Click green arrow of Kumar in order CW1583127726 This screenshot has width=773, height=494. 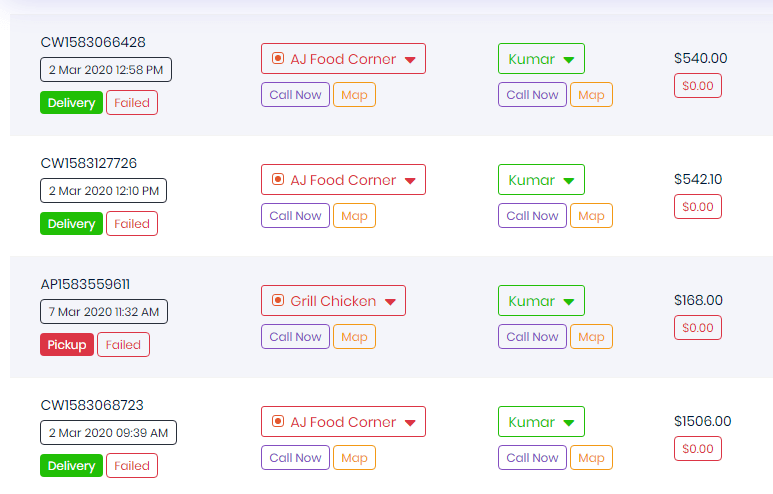568,181
